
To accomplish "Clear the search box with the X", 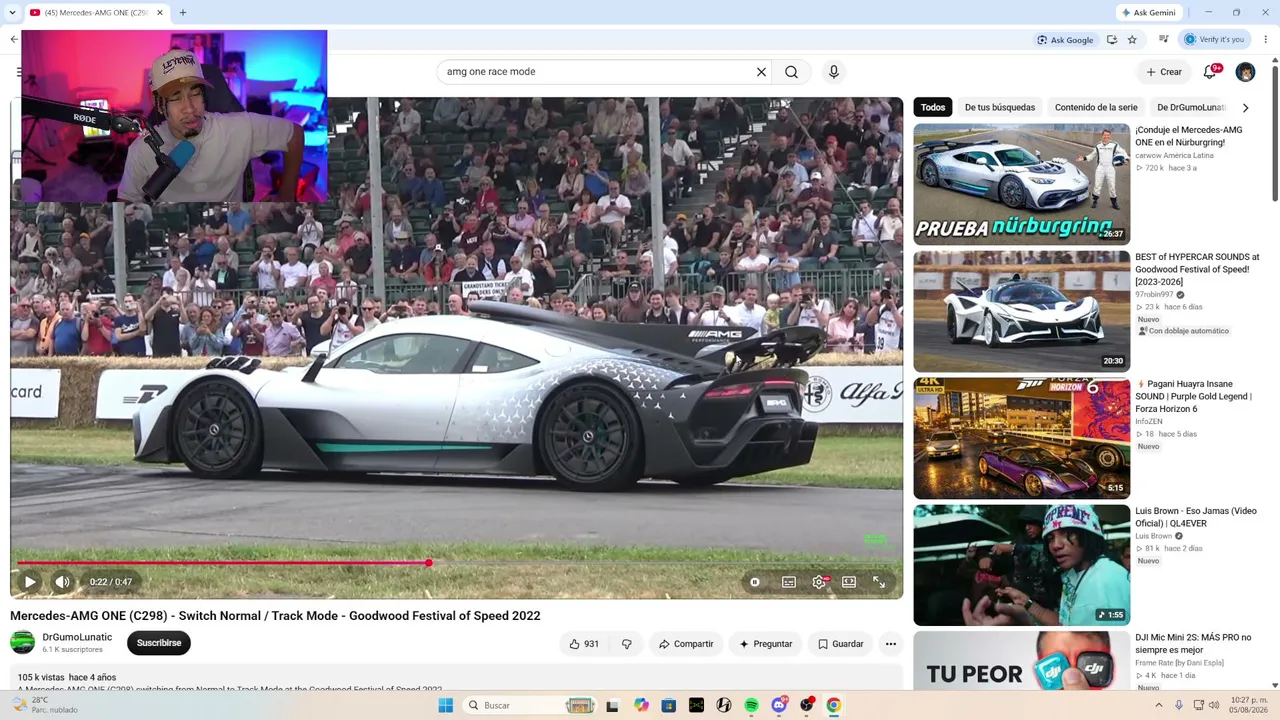I will (761, 72).
